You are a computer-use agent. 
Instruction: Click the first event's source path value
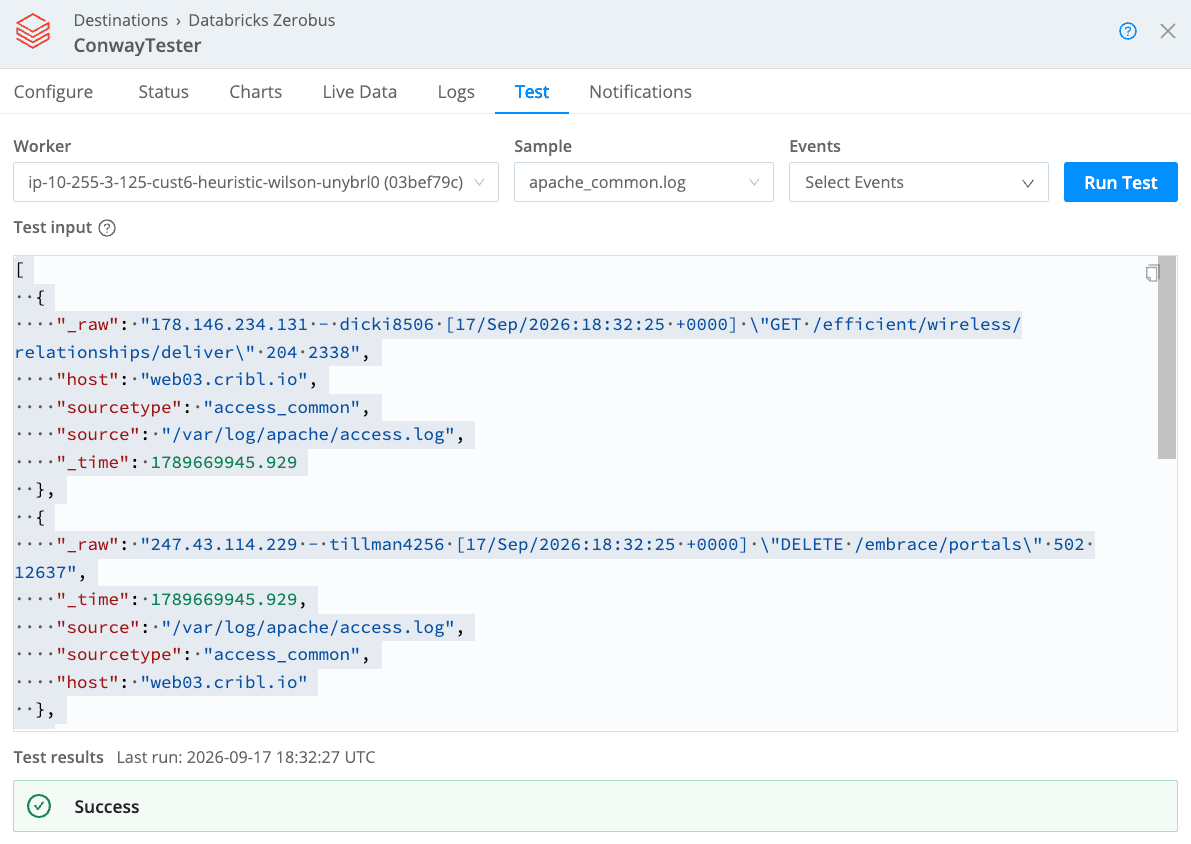click(308, 435)
